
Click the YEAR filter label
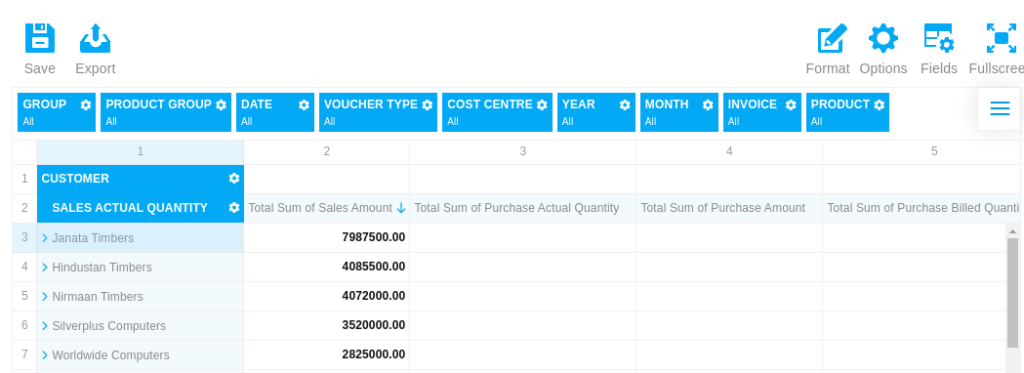(579, 105)
